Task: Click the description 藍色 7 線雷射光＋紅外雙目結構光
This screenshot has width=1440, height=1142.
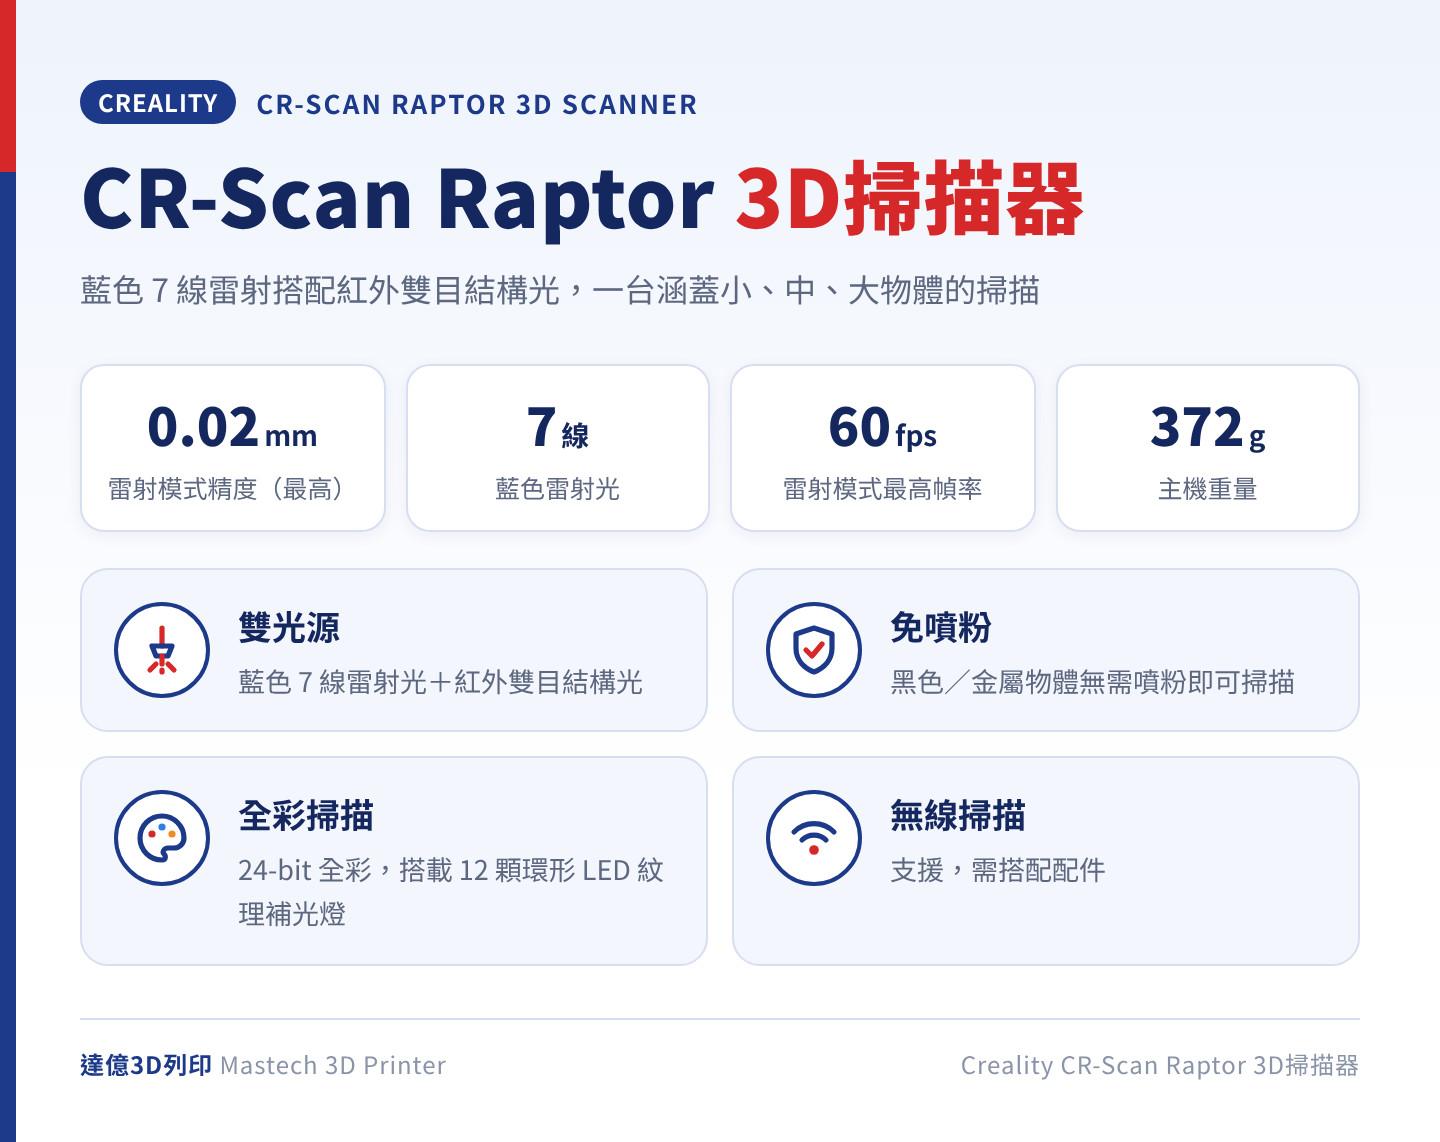Action: [440, 682]
